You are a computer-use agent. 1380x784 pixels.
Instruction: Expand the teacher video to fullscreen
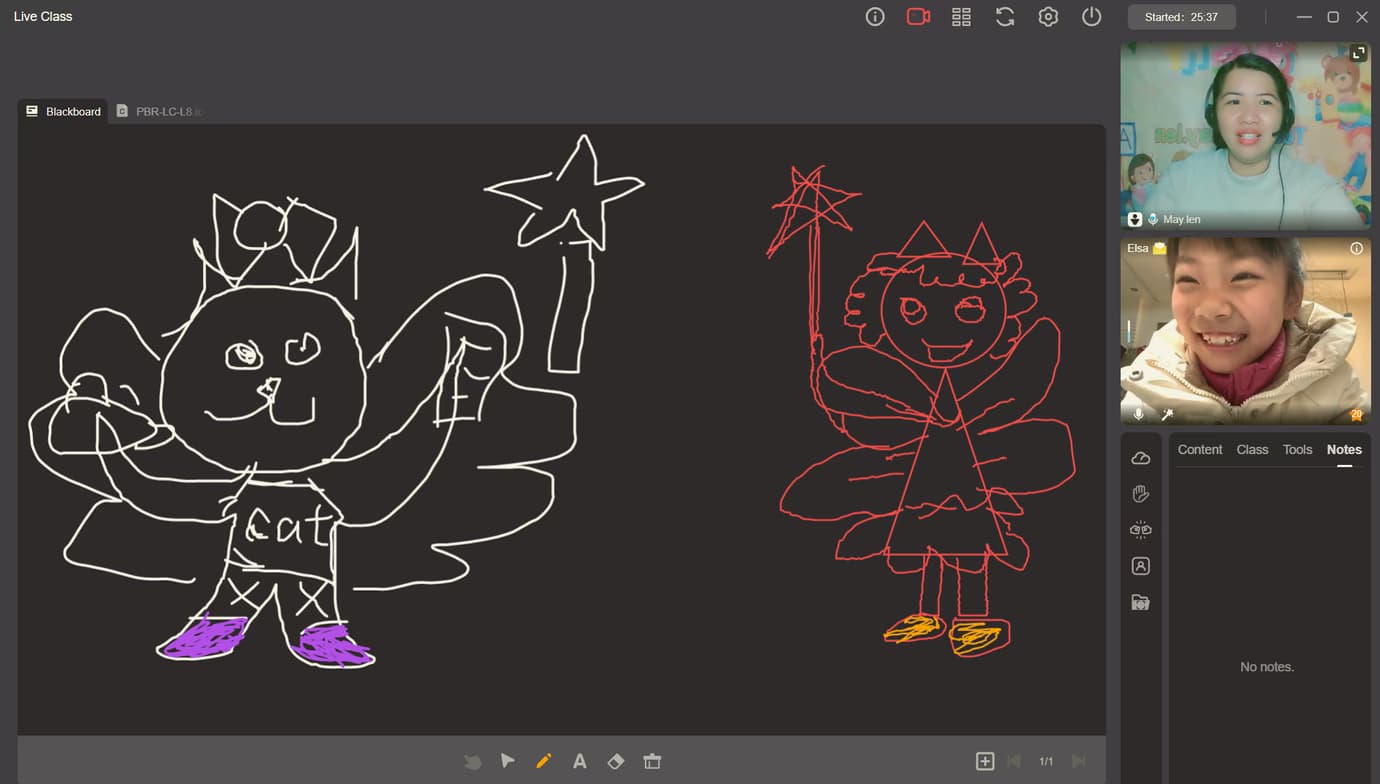click(x=1358, y=53)
